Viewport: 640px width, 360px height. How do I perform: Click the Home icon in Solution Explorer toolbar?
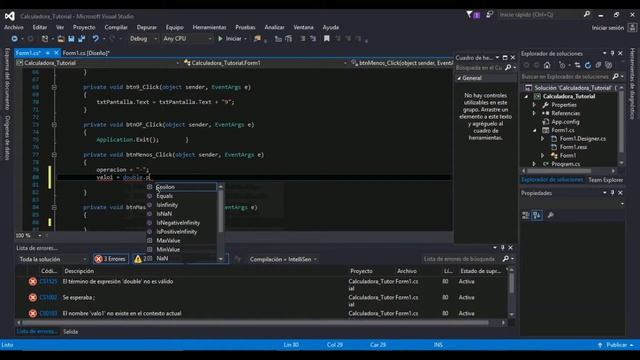coord(547,65)
